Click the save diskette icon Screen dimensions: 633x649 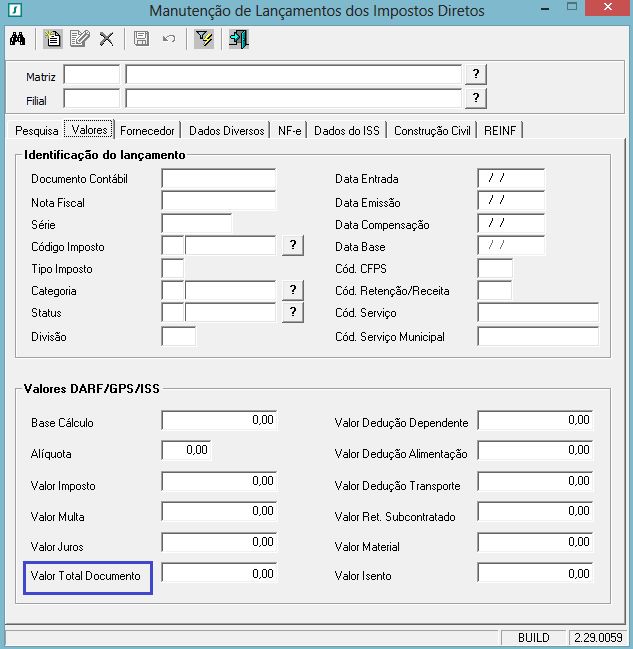pyautogui.click(x=141, y=39)
